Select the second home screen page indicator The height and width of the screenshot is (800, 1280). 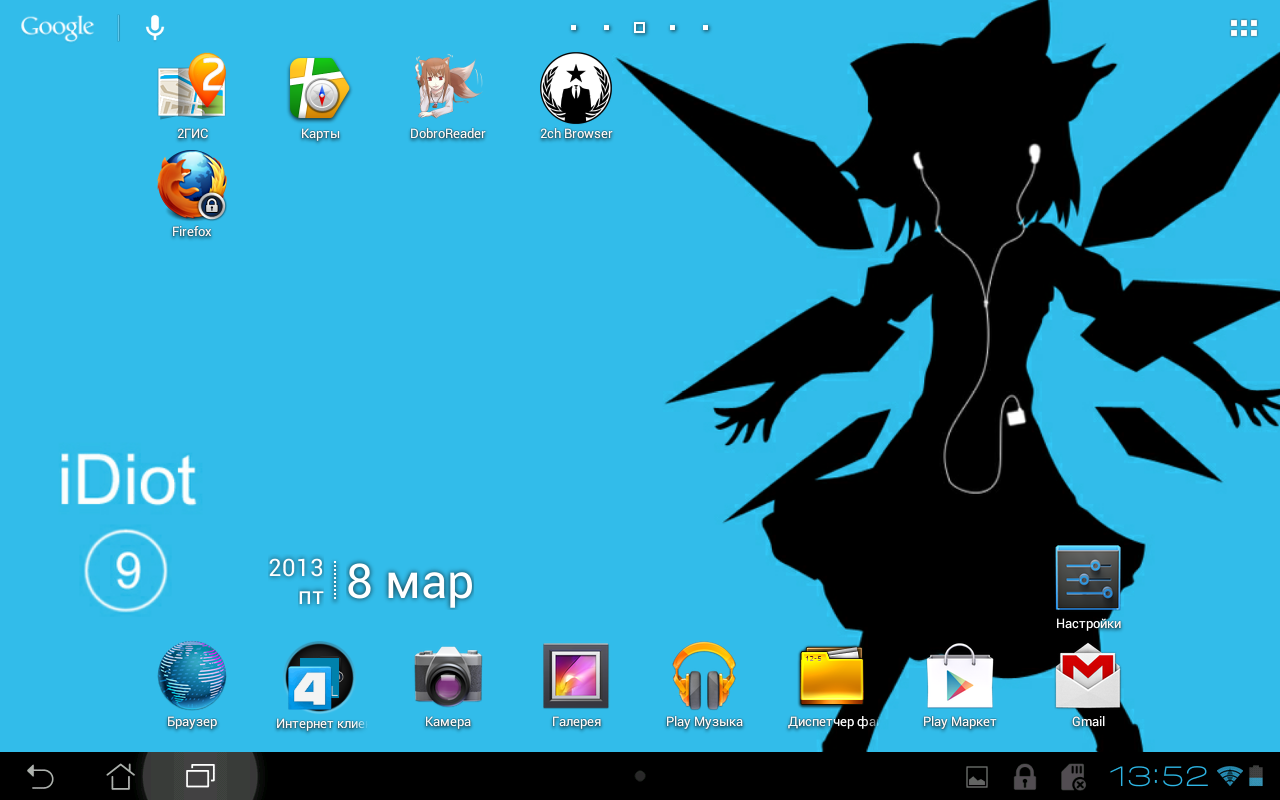606,28
